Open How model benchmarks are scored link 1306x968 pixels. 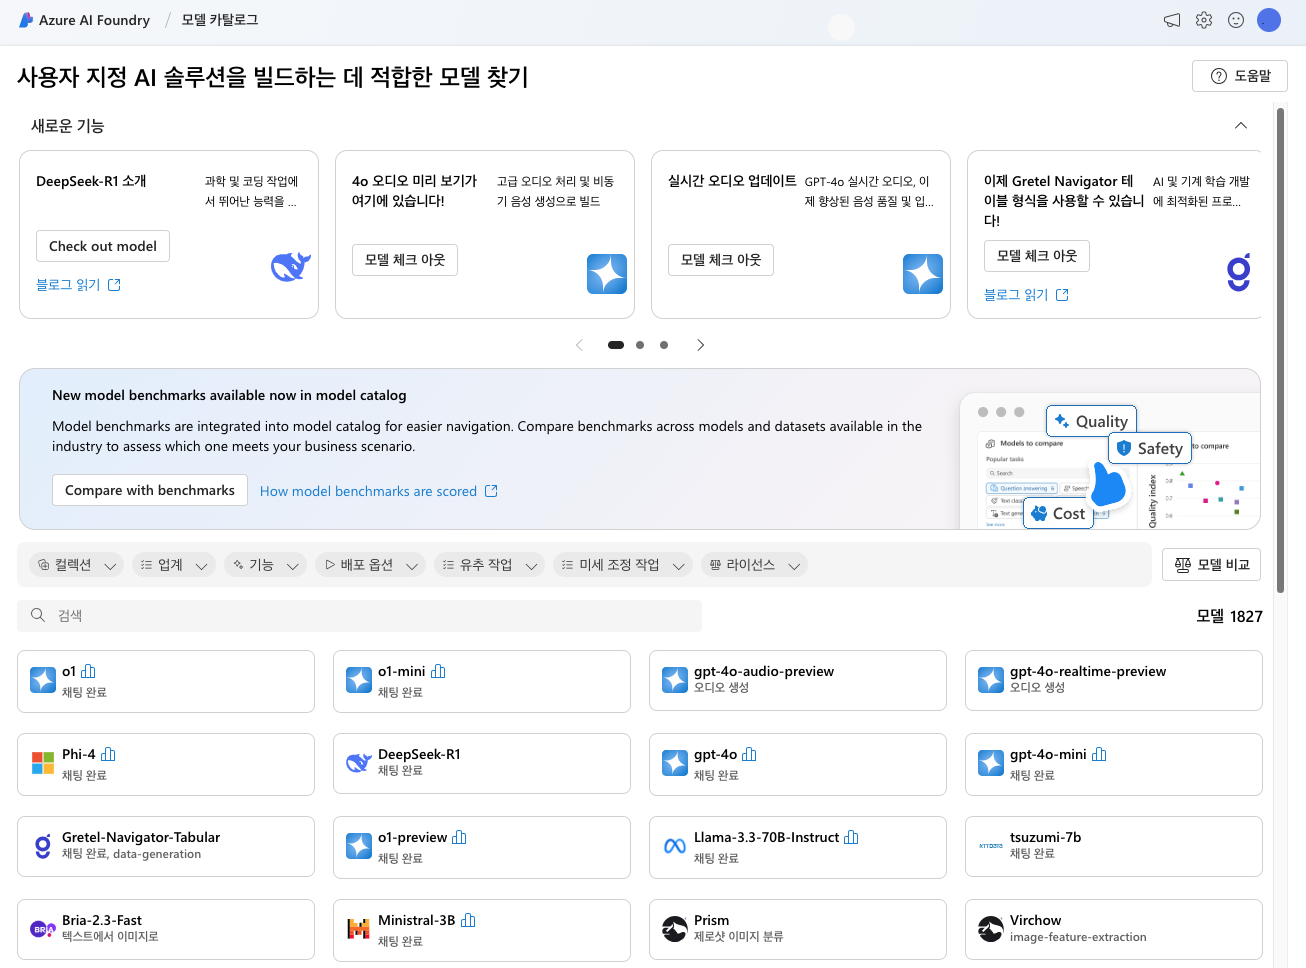click(x=379, y=491)
